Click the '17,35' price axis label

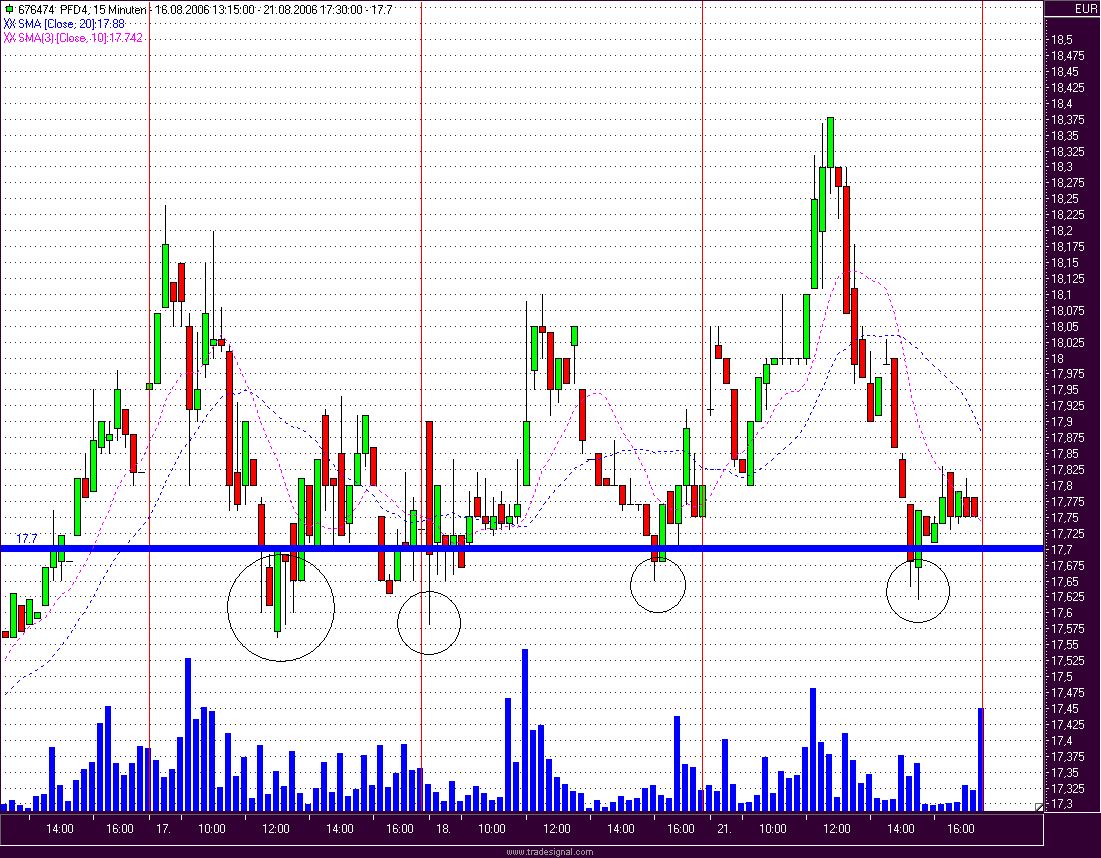coord(1064,772)
